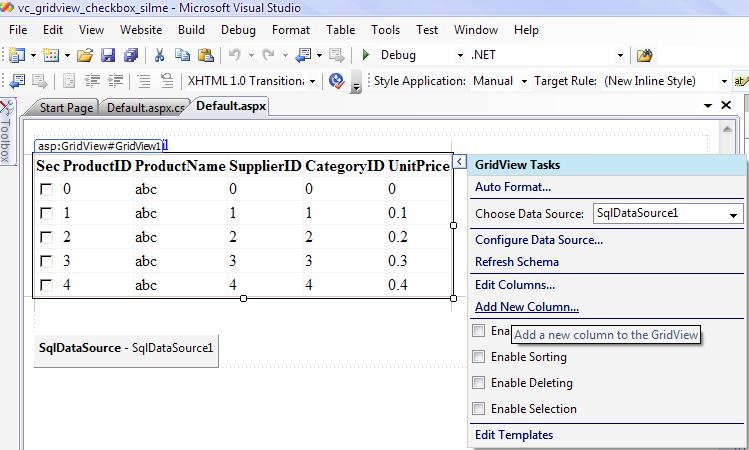Open the File menu

coord(18,30)
